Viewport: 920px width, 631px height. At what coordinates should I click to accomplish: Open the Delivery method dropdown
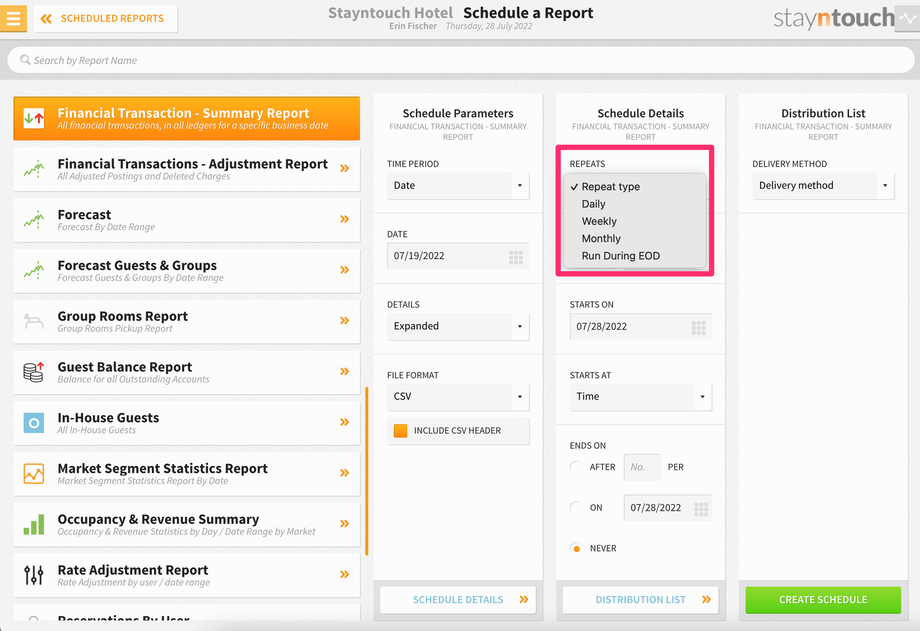pos(823,185)
